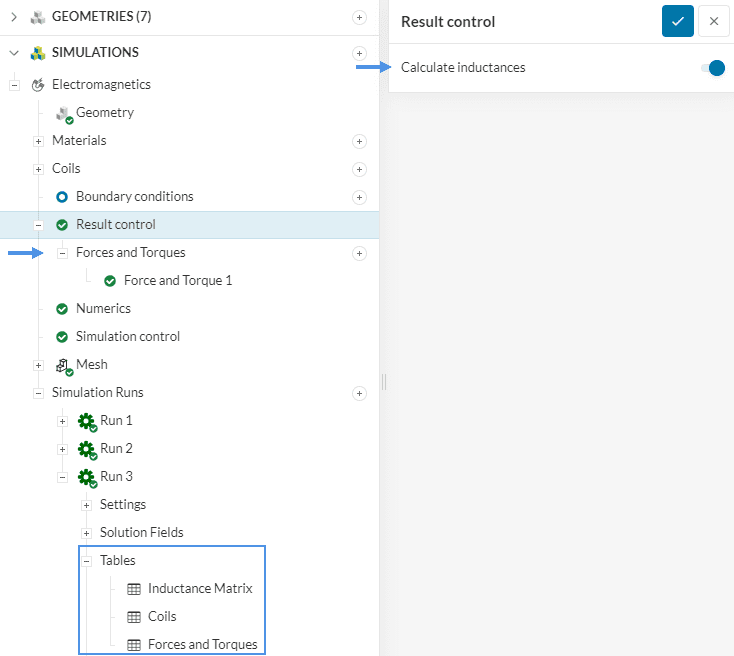Open Force and Torque 1 item

click(x=177, y=281)
